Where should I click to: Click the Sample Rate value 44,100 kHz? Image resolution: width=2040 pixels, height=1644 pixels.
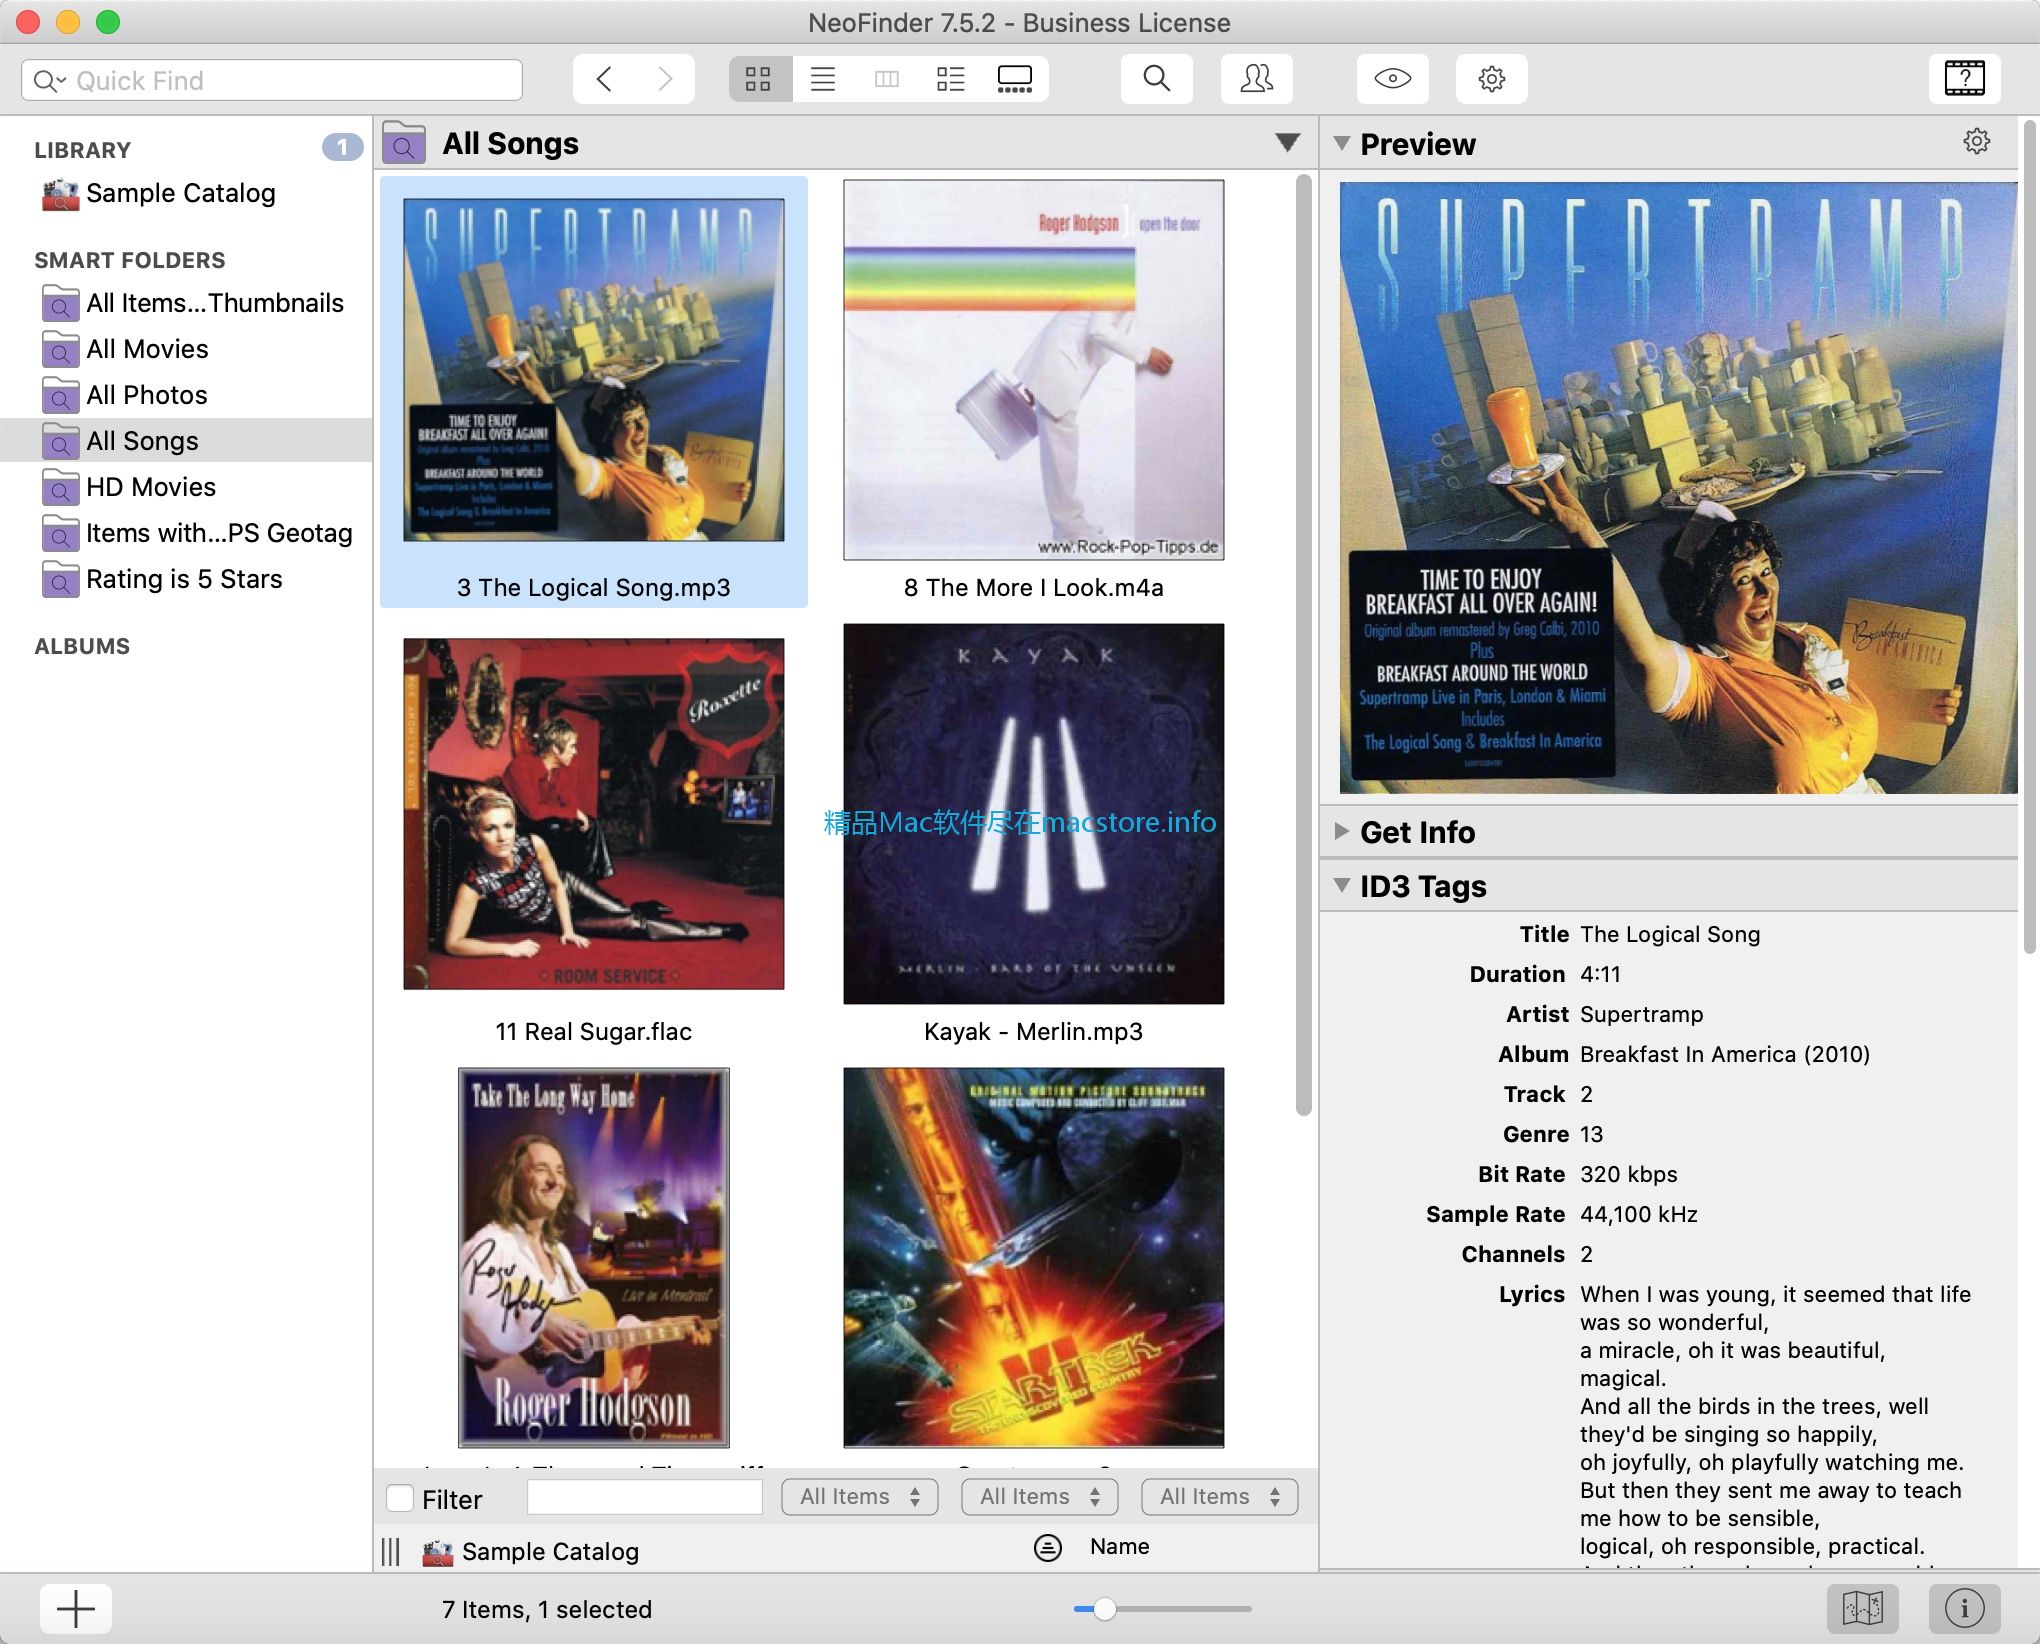point(1639,1214)
